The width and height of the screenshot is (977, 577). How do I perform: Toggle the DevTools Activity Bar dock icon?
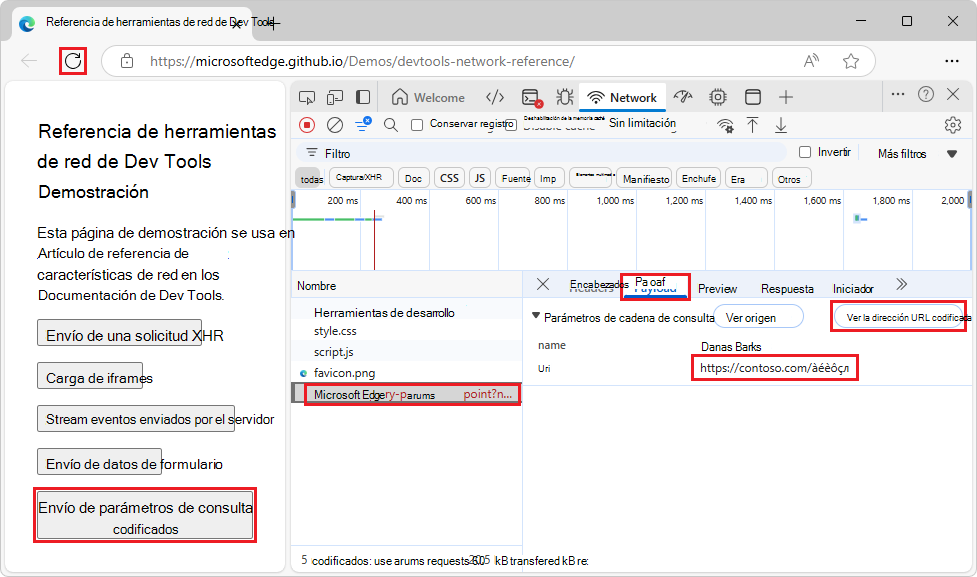click(x=363, y=97)
